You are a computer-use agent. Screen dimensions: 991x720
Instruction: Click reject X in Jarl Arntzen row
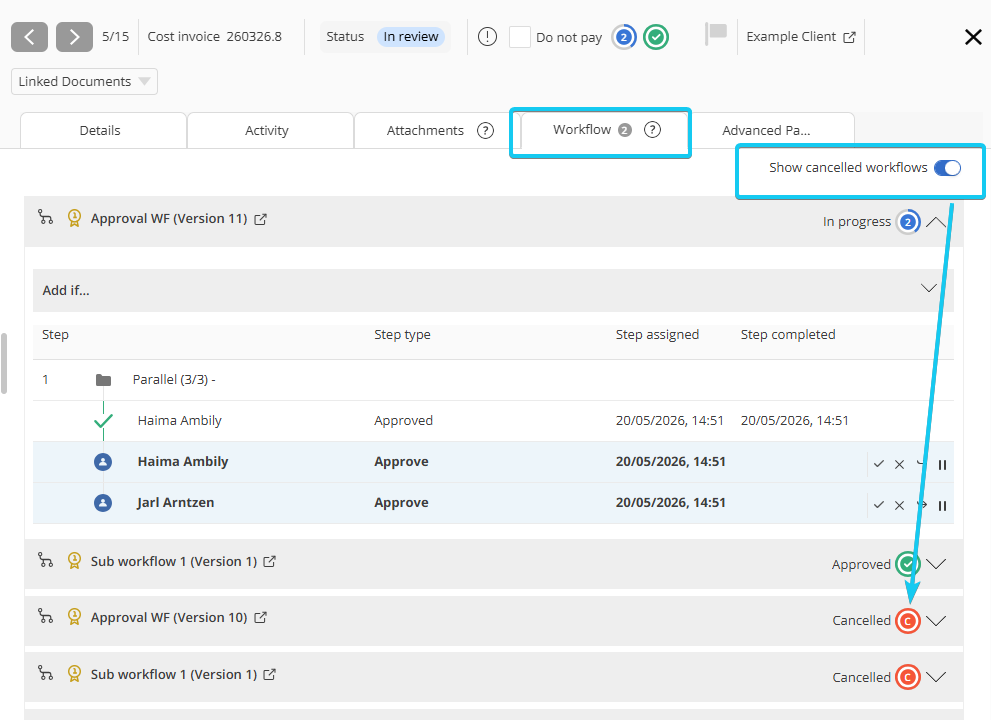click(x=899, y=506)
